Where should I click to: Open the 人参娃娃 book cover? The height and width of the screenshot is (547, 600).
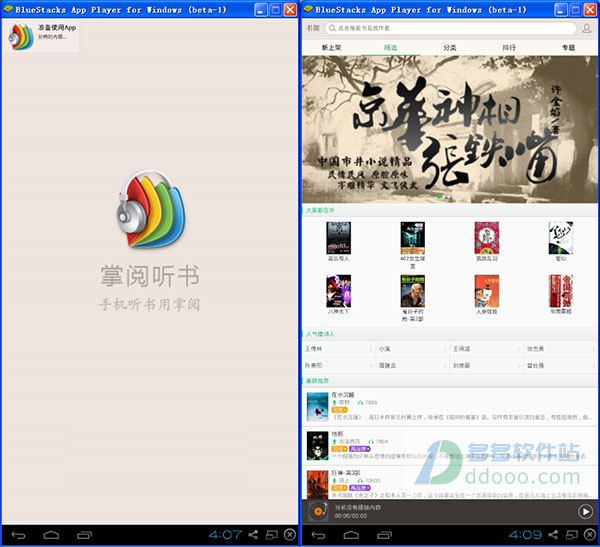[486, 291]
